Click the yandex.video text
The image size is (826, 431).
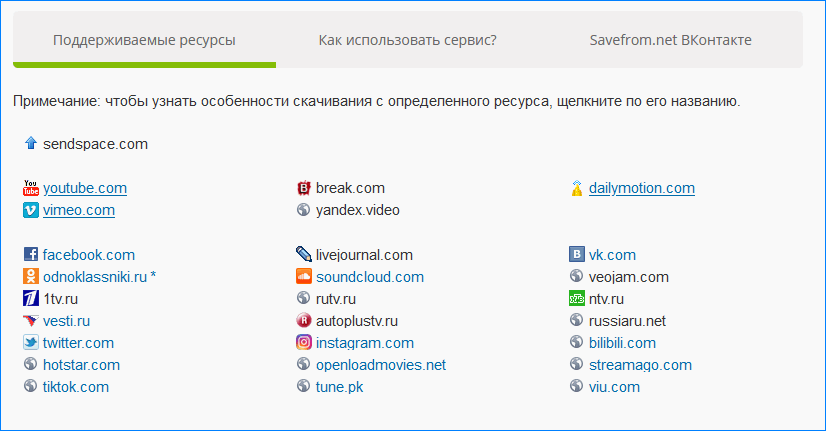(358, 210)
